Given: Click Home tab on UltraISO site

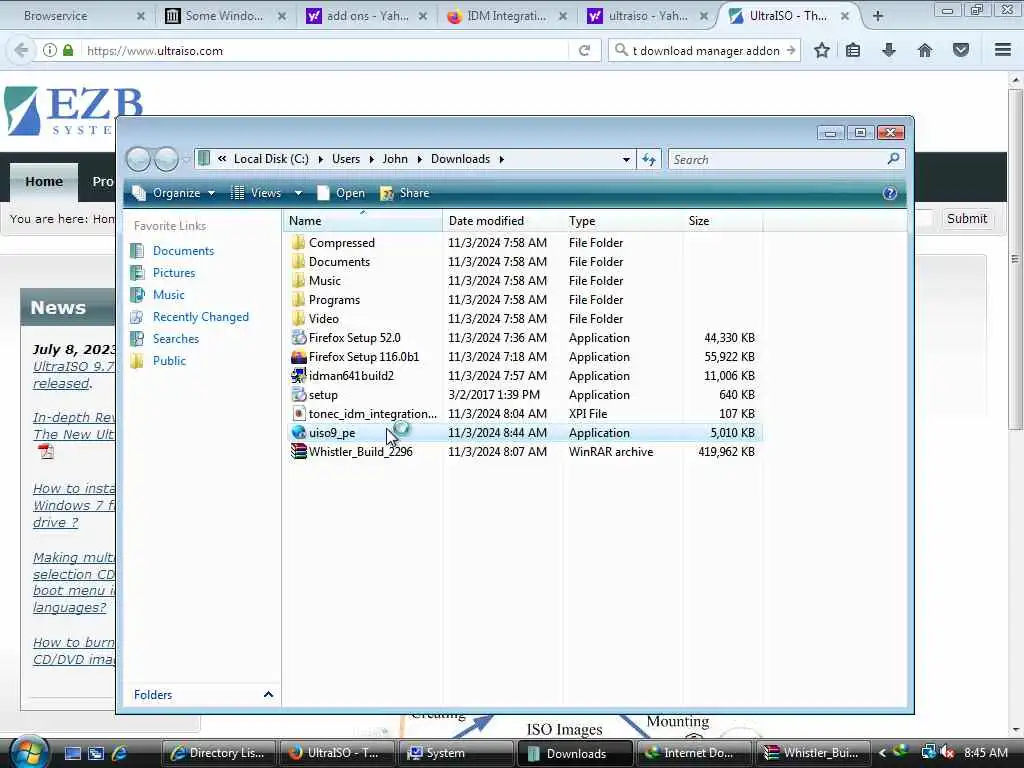Looking at the screenshot, I should coord(44,182).
